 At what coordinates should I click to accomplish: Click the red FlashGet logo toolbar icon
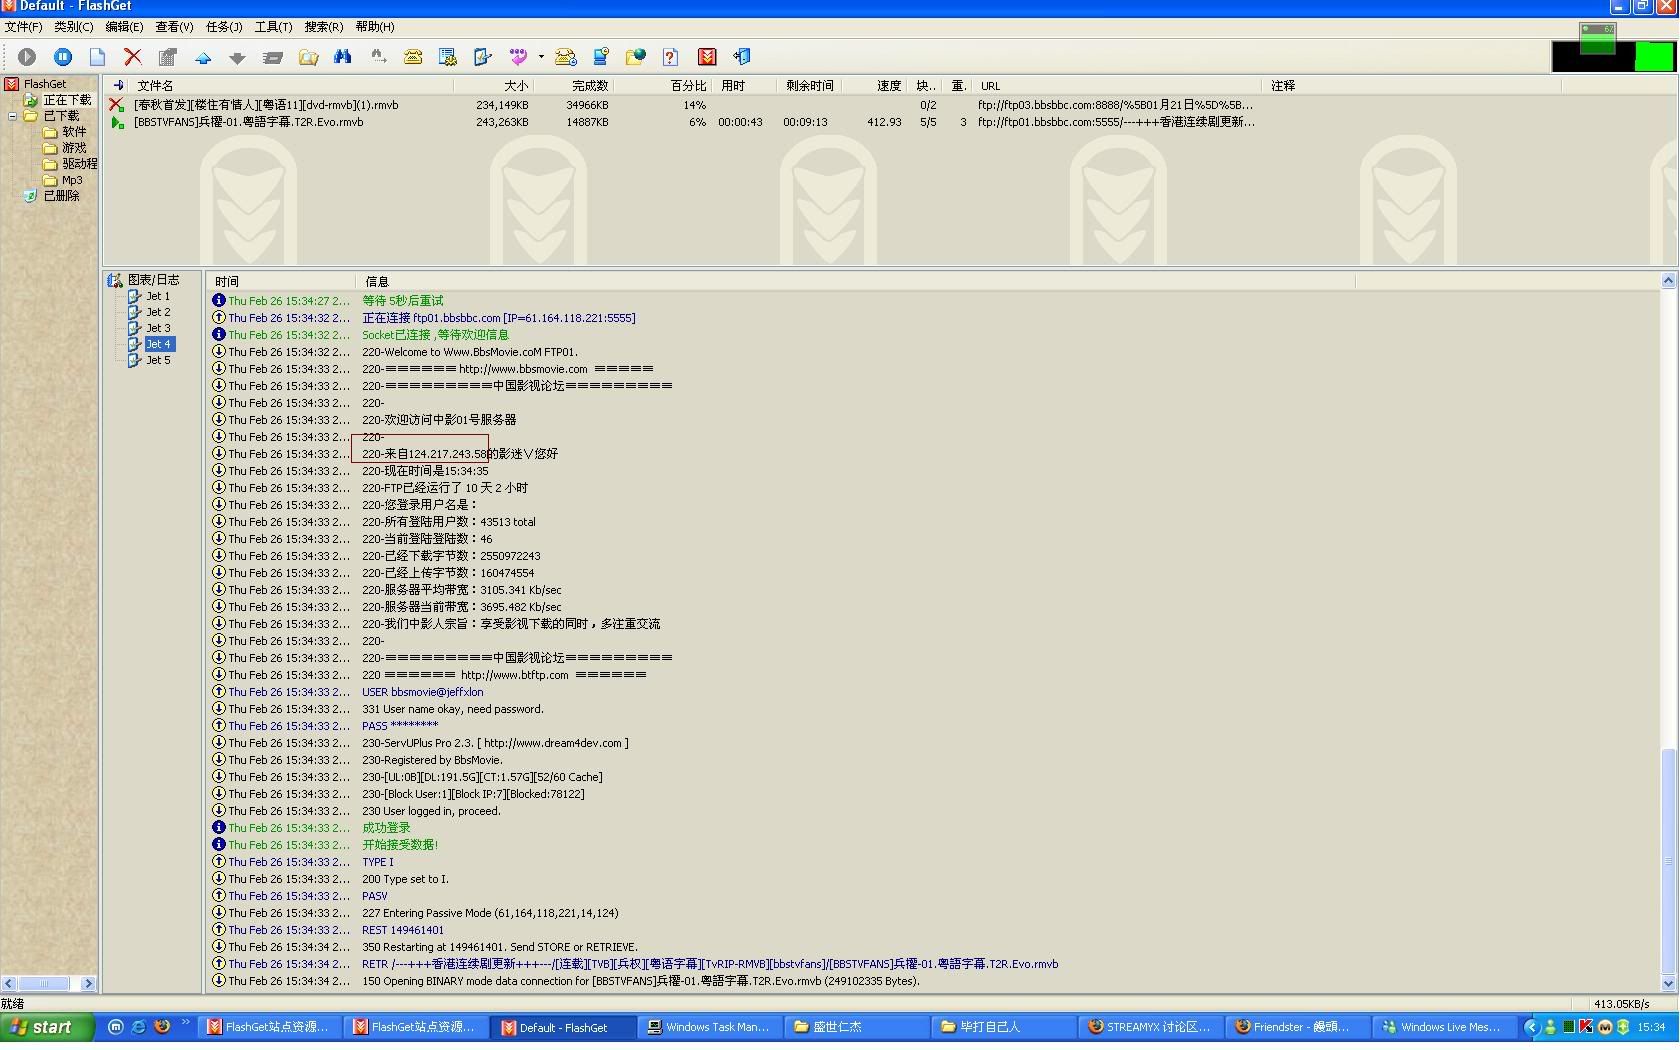click(707, 58)
